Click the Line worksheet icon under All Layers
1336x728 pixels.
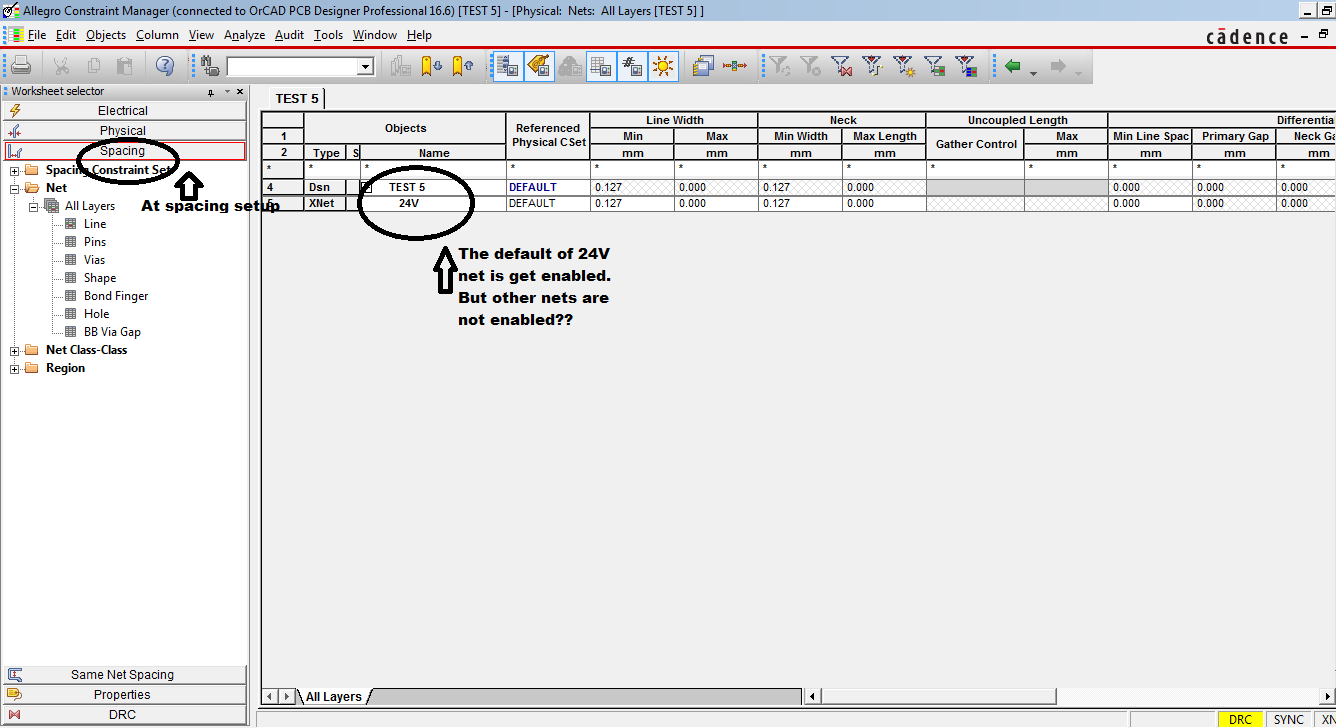(x=71, y=224)
